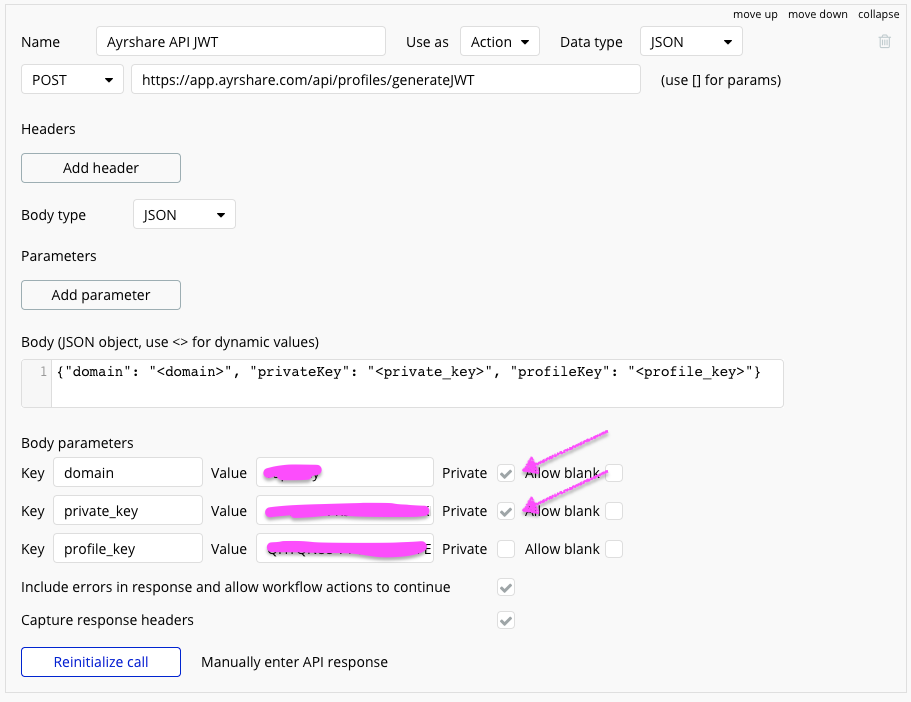Click the API call Name field
Image resolution: width=911 pixels, height=702 pixels.
point(241,42)
